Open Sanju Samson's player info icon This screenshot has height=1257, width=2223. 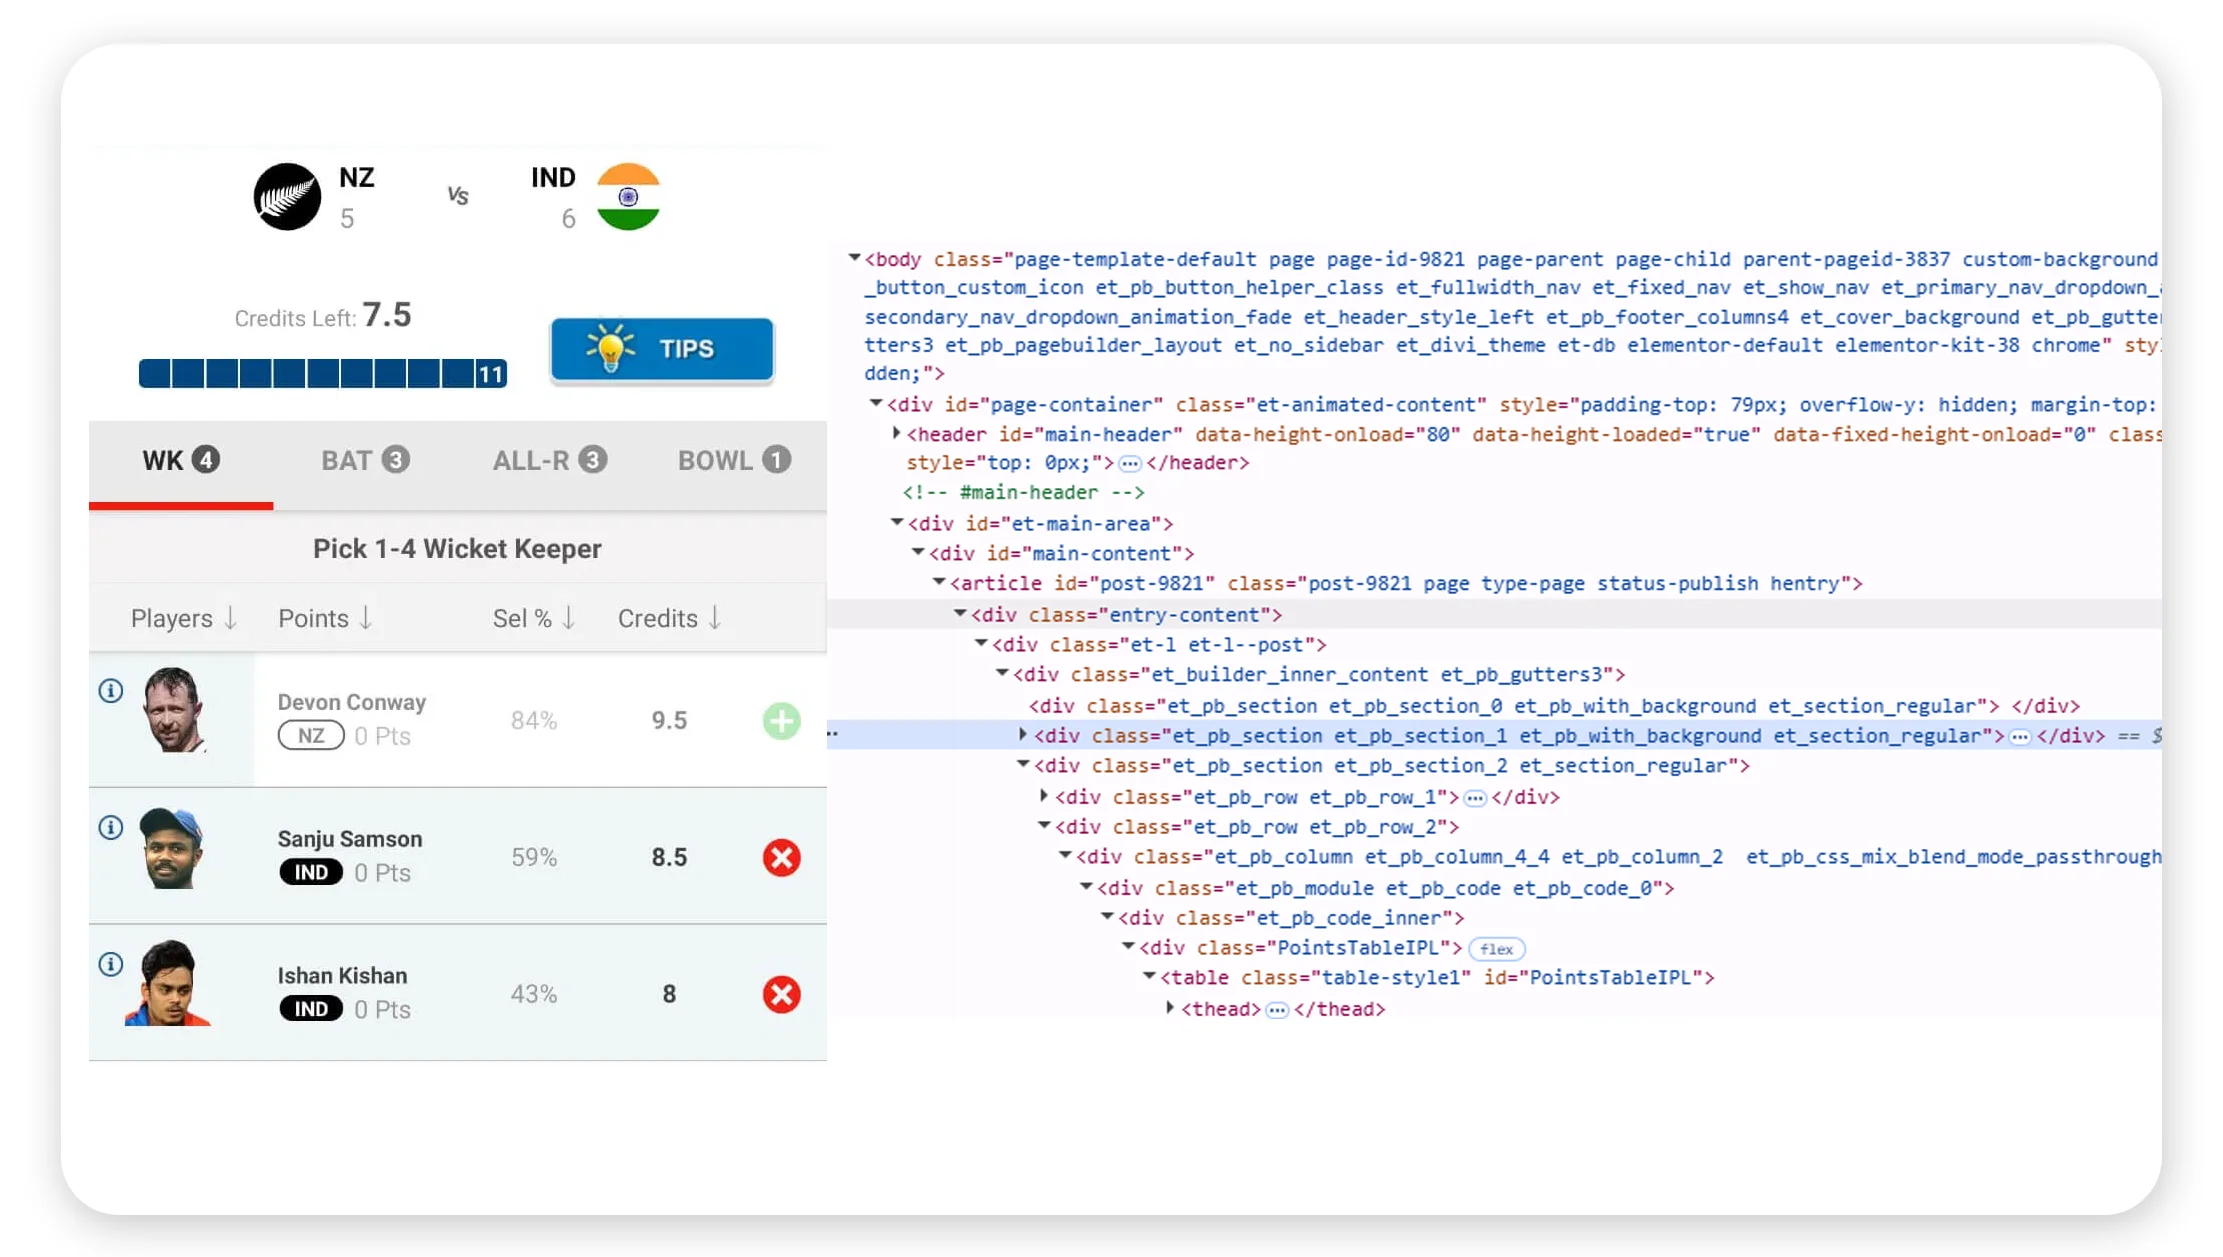[x=111, y=828]
